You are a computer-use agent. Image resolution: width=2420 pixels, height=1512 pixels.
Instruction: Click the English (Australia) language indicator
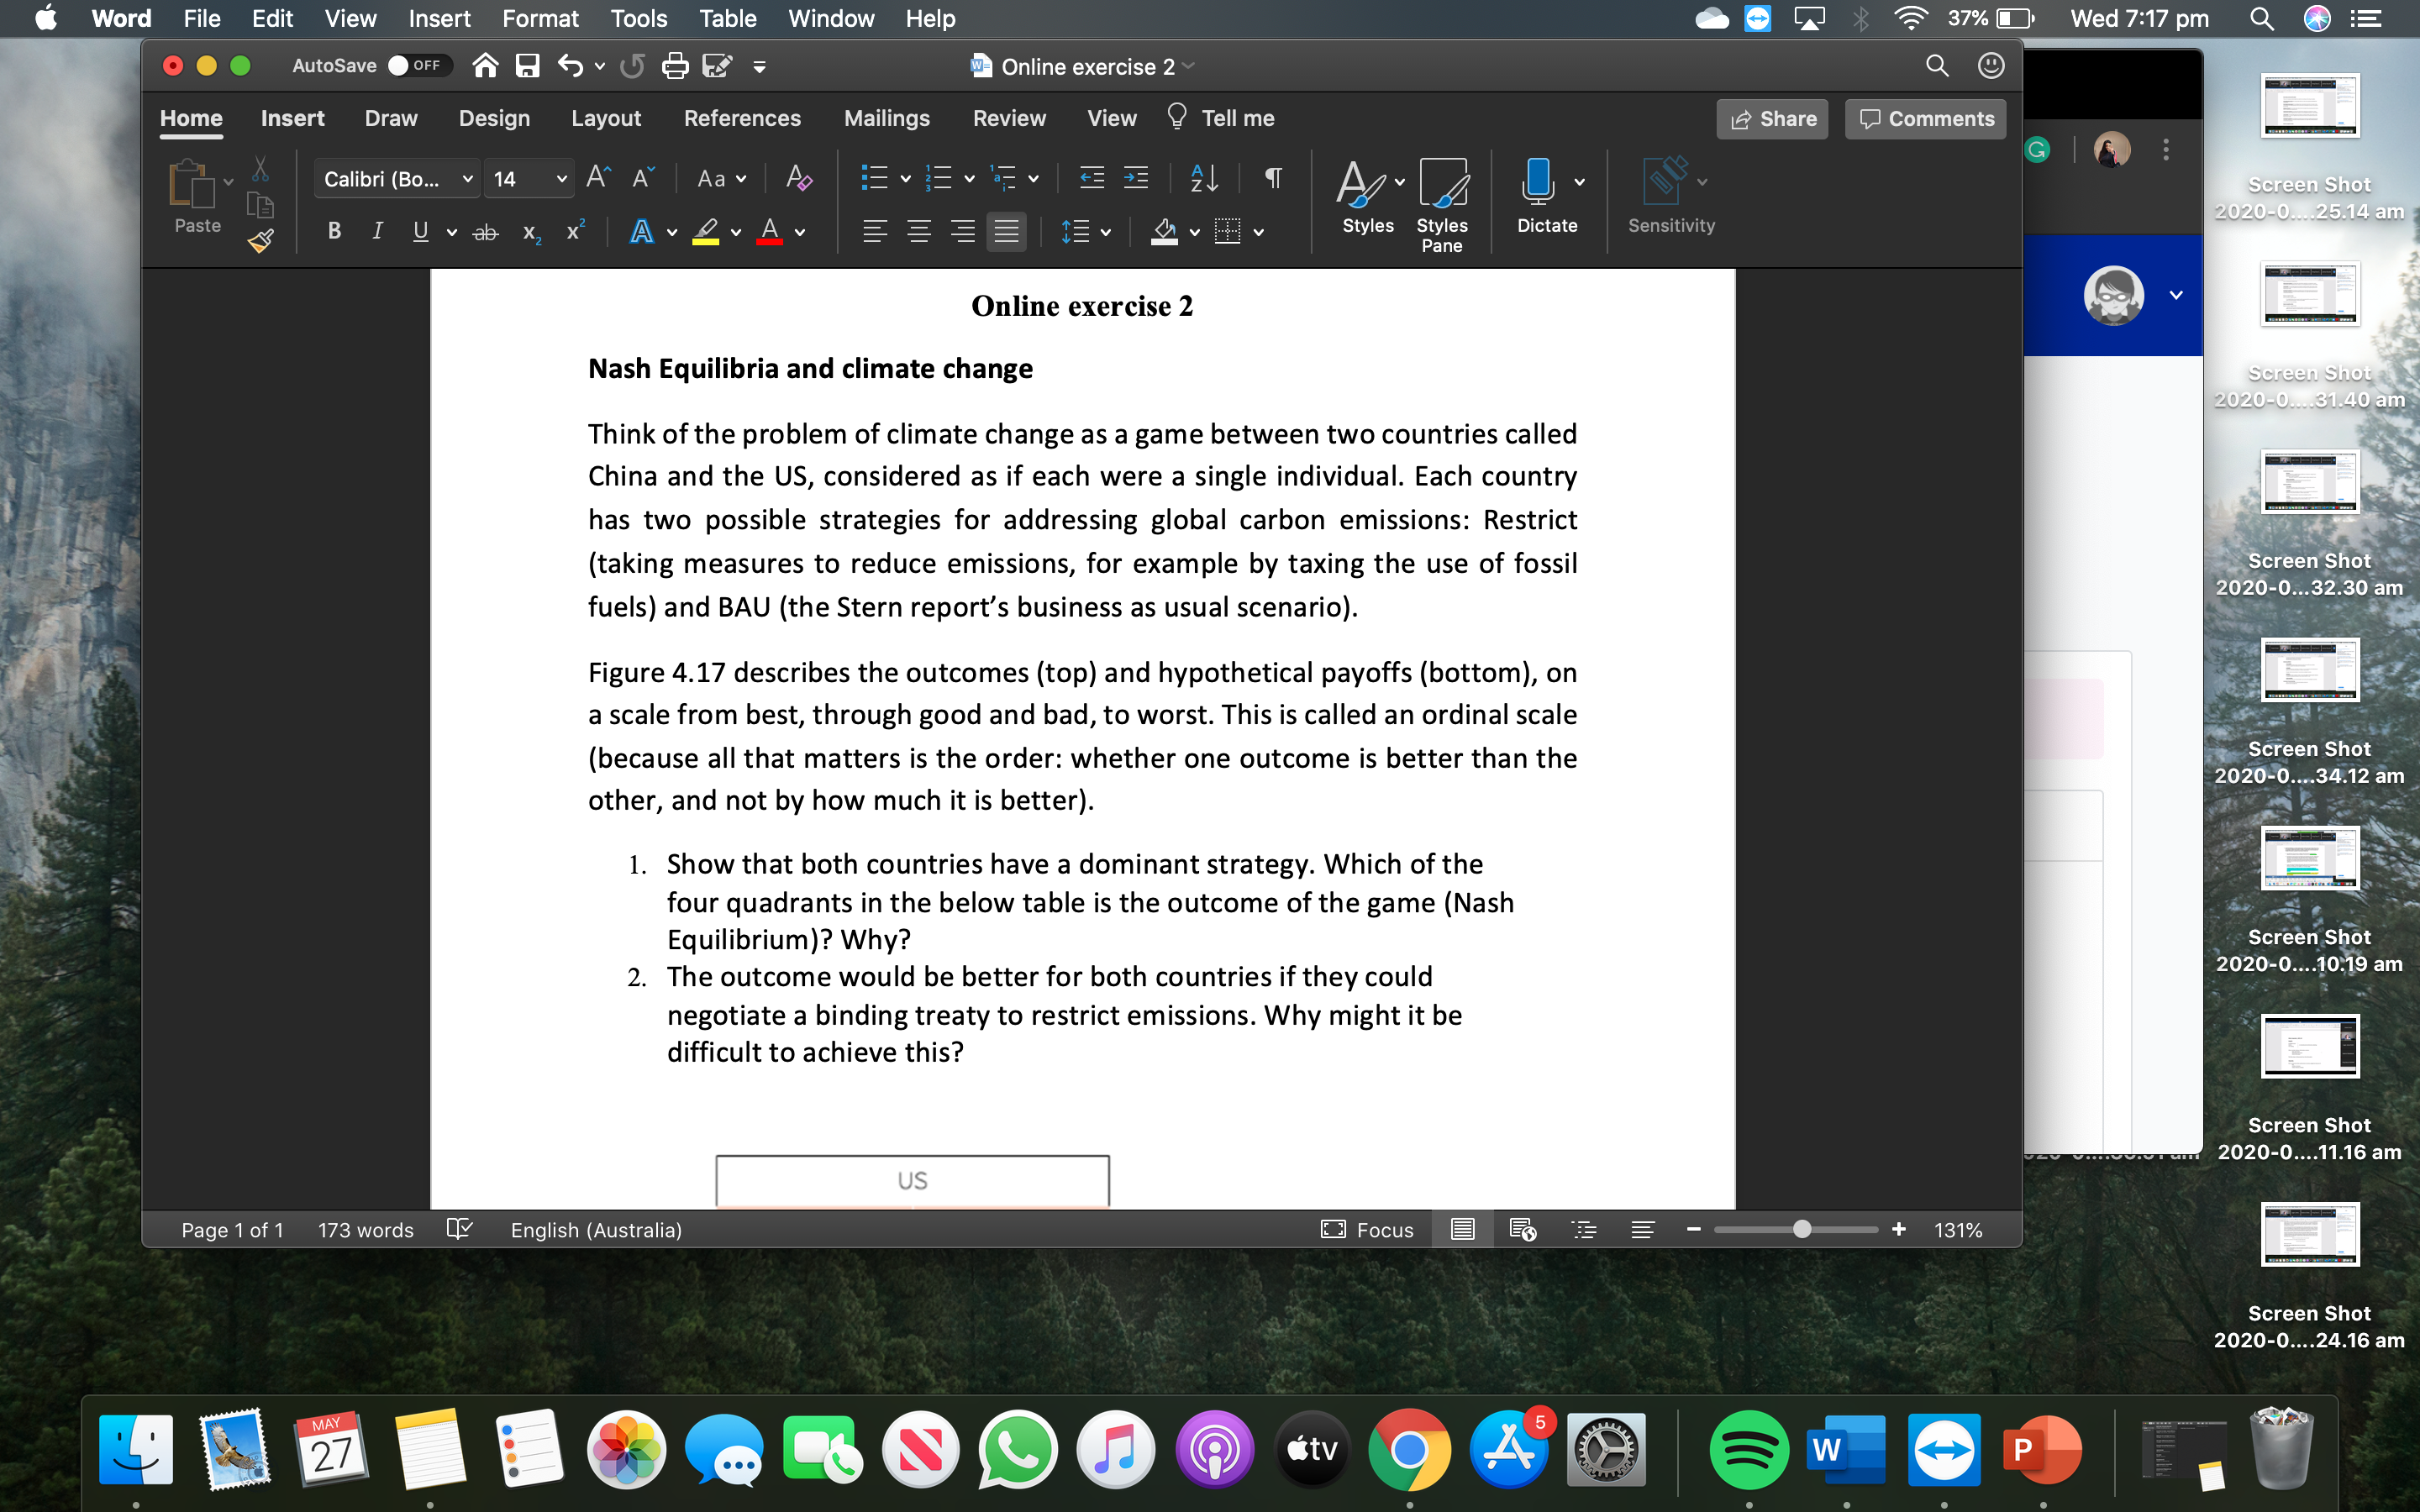[596, 1229]
